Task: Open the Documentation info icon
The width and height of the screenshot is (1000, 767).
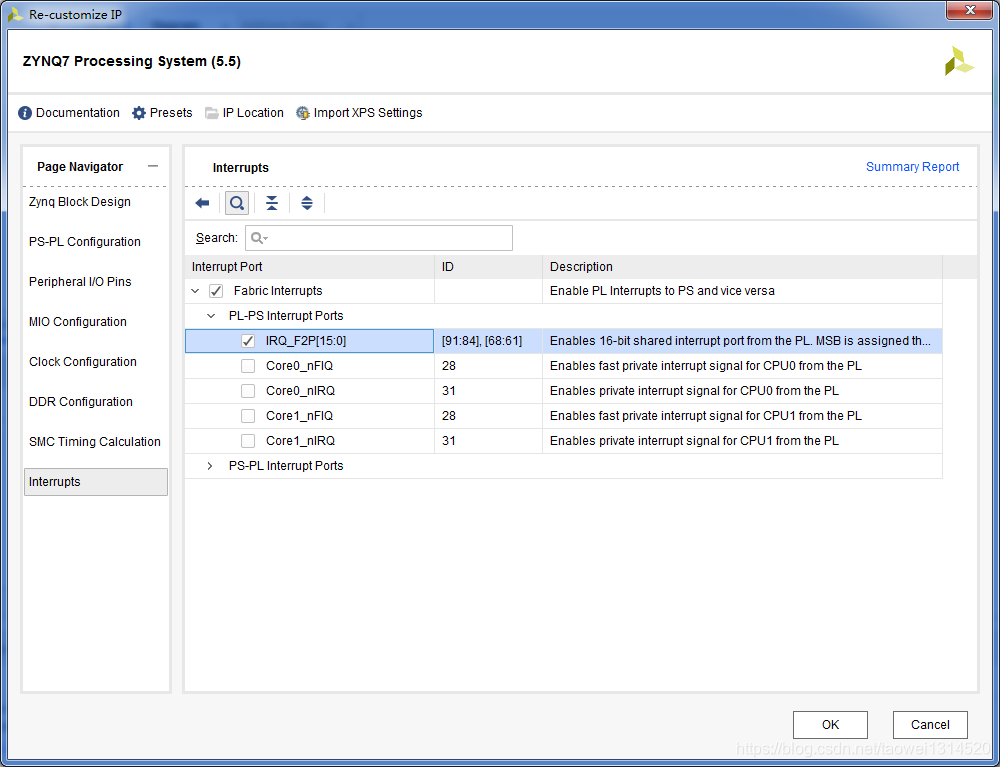Action: [x=25, y=113]
